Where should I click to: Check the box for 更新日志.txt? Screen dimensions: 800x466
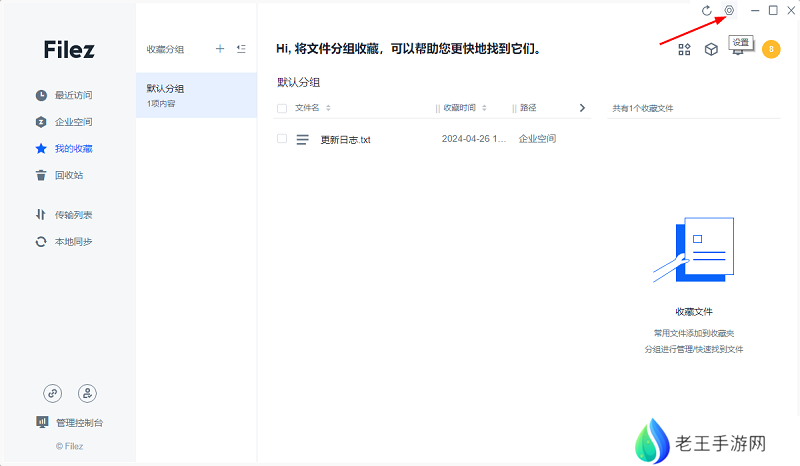[x=282, y=138]
